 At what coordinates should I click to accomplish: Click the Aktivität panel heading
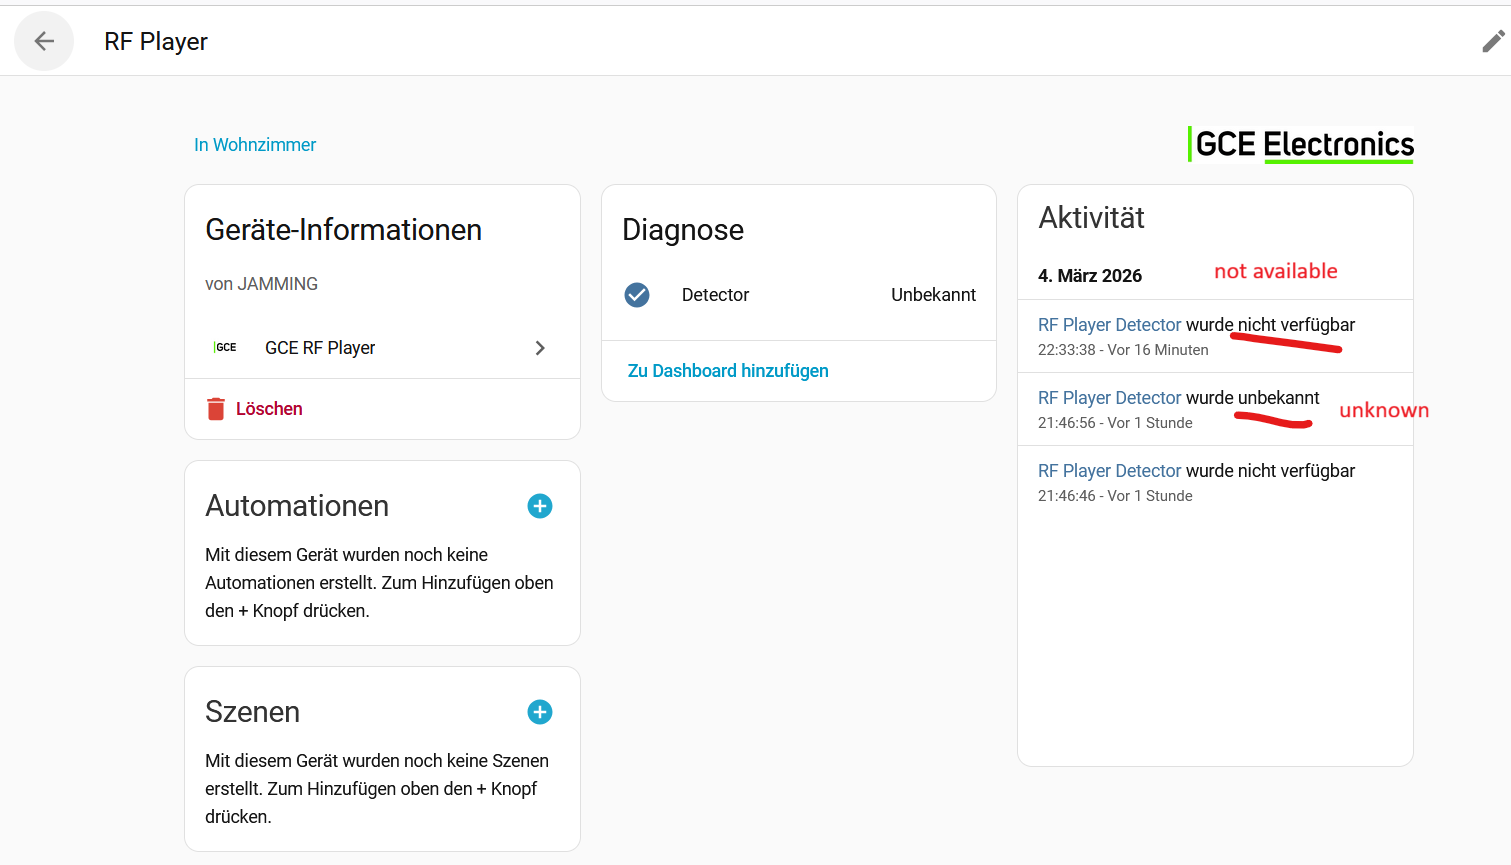click(1091, 218)
